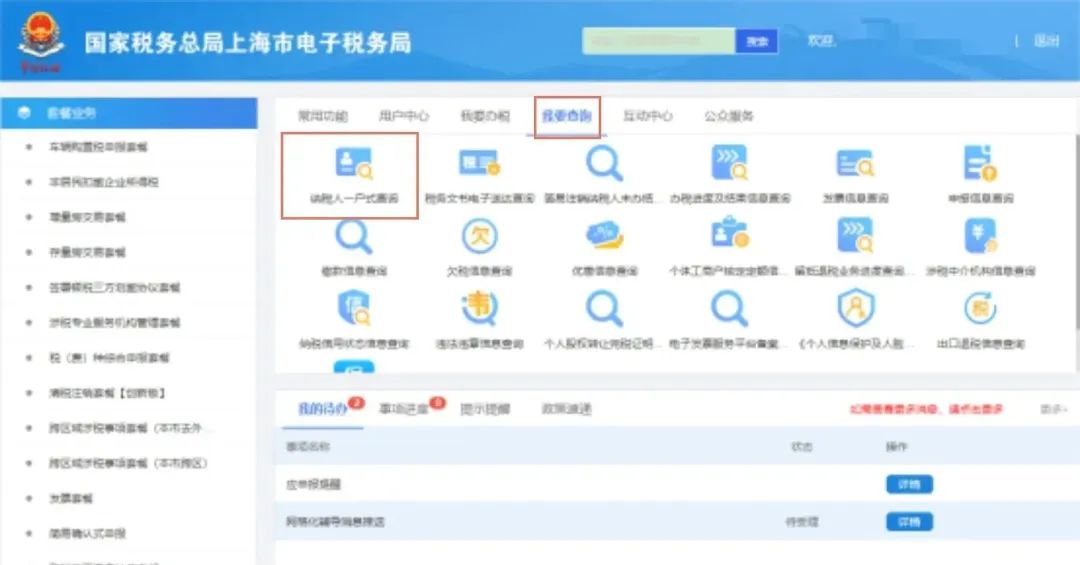Viewport: 1080px width, 565px height.
Task: Open the 优惠信息查询 icon
Action: (604, 236)
